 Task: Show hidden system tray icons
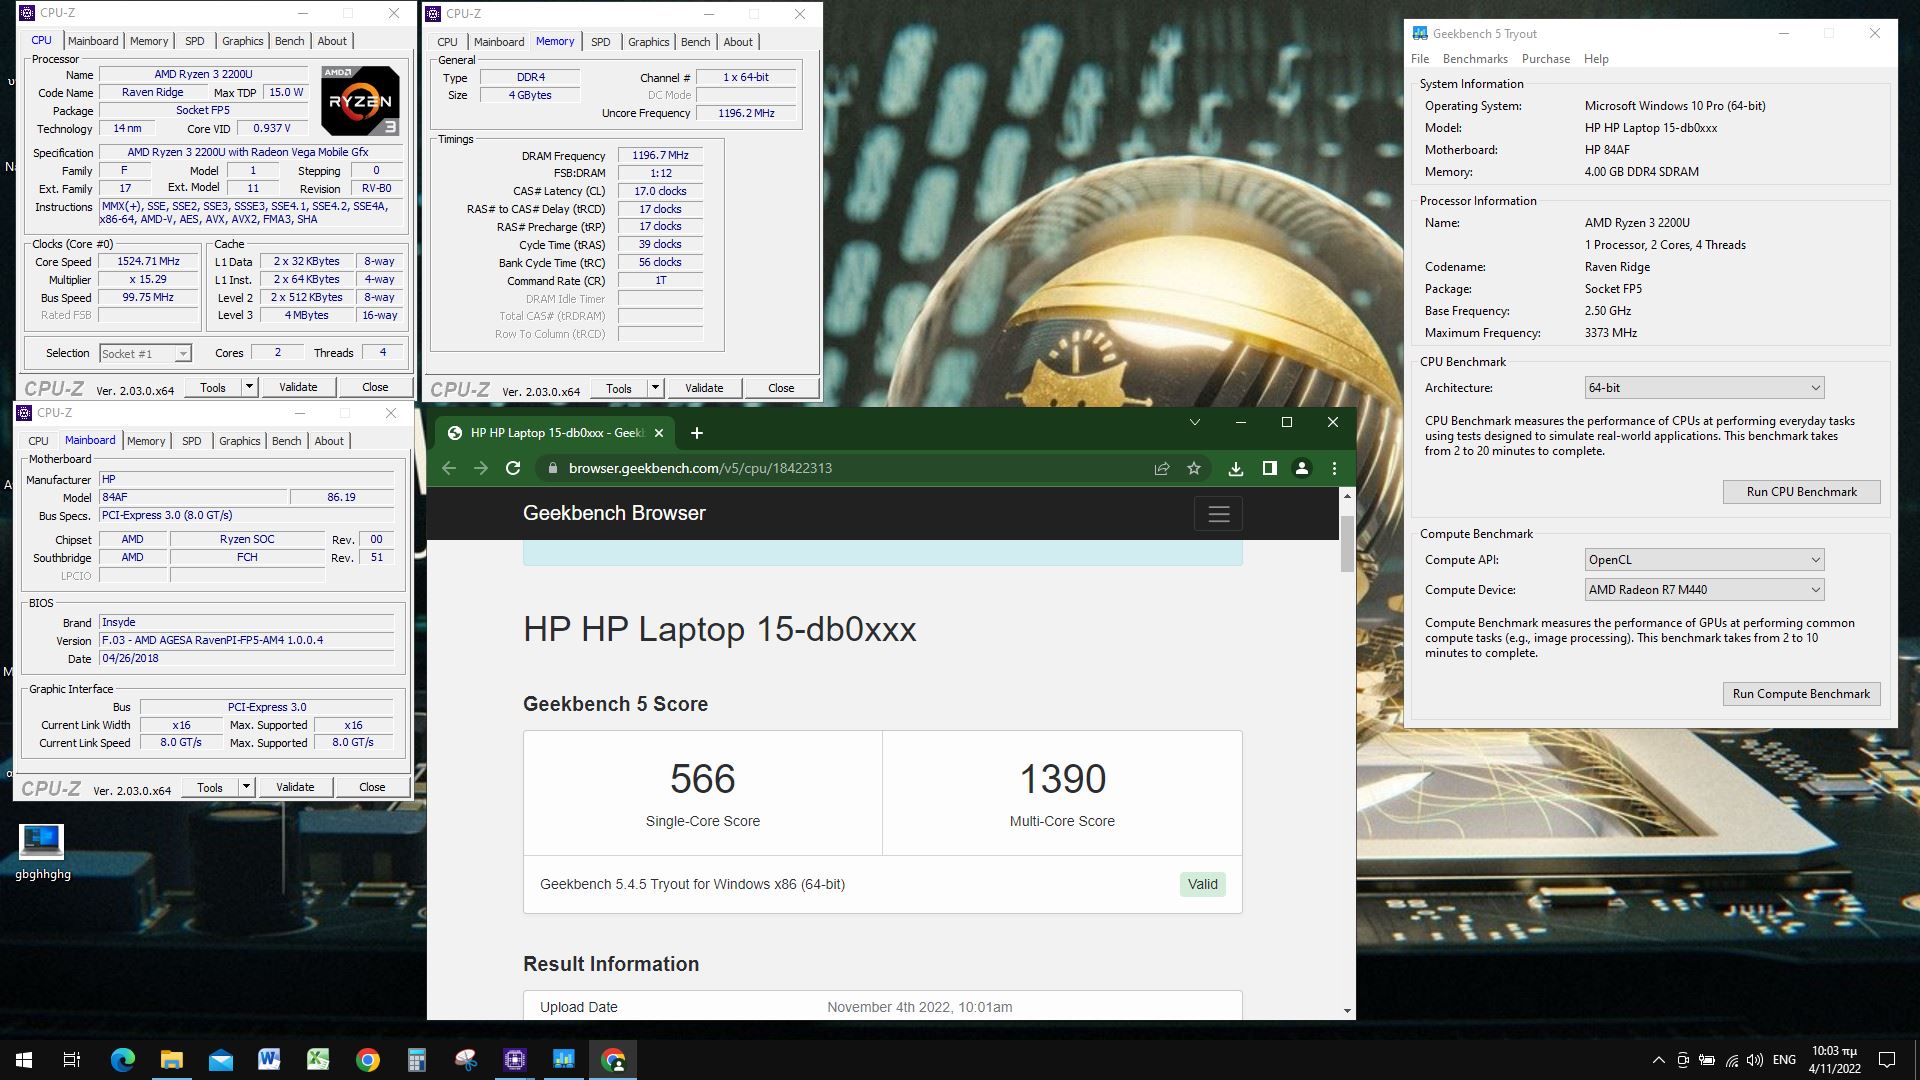pyautogui.click(x=1658, y=1060)
